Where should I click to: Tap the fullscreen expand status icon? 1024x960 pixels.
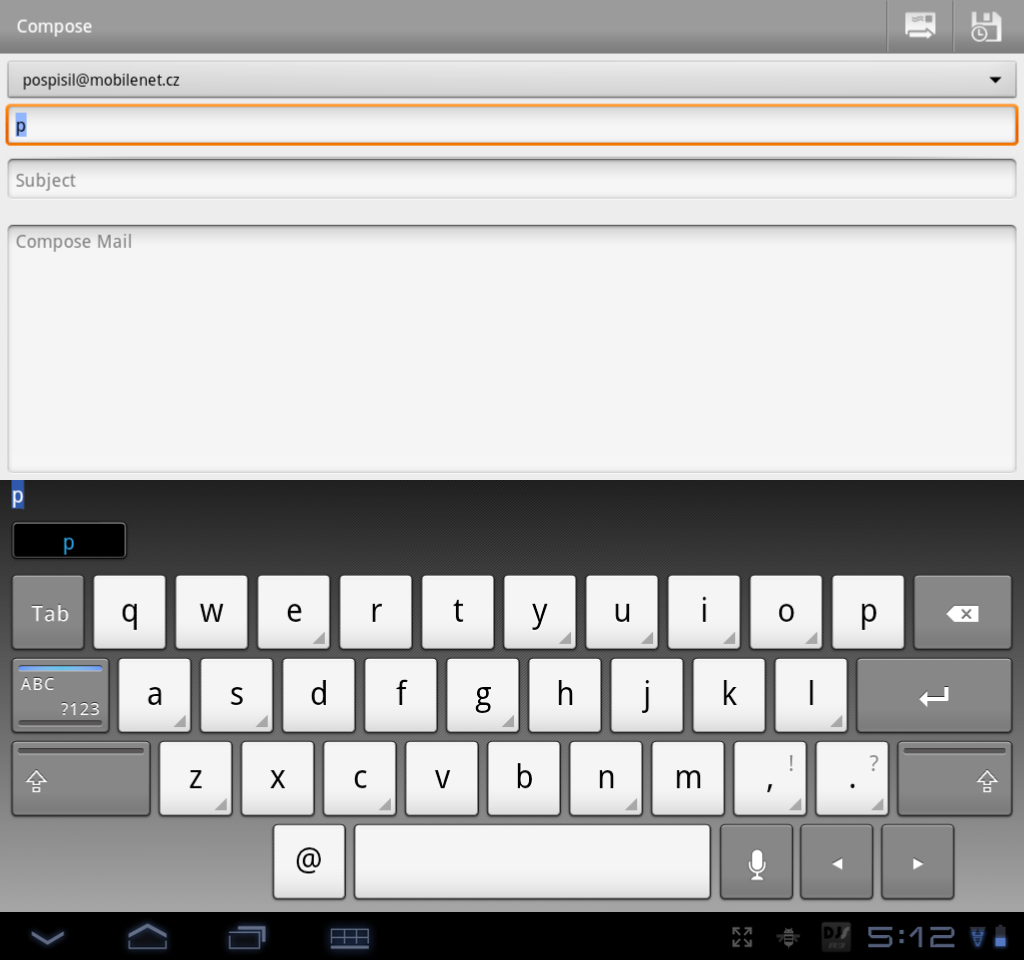click(741, 938)
